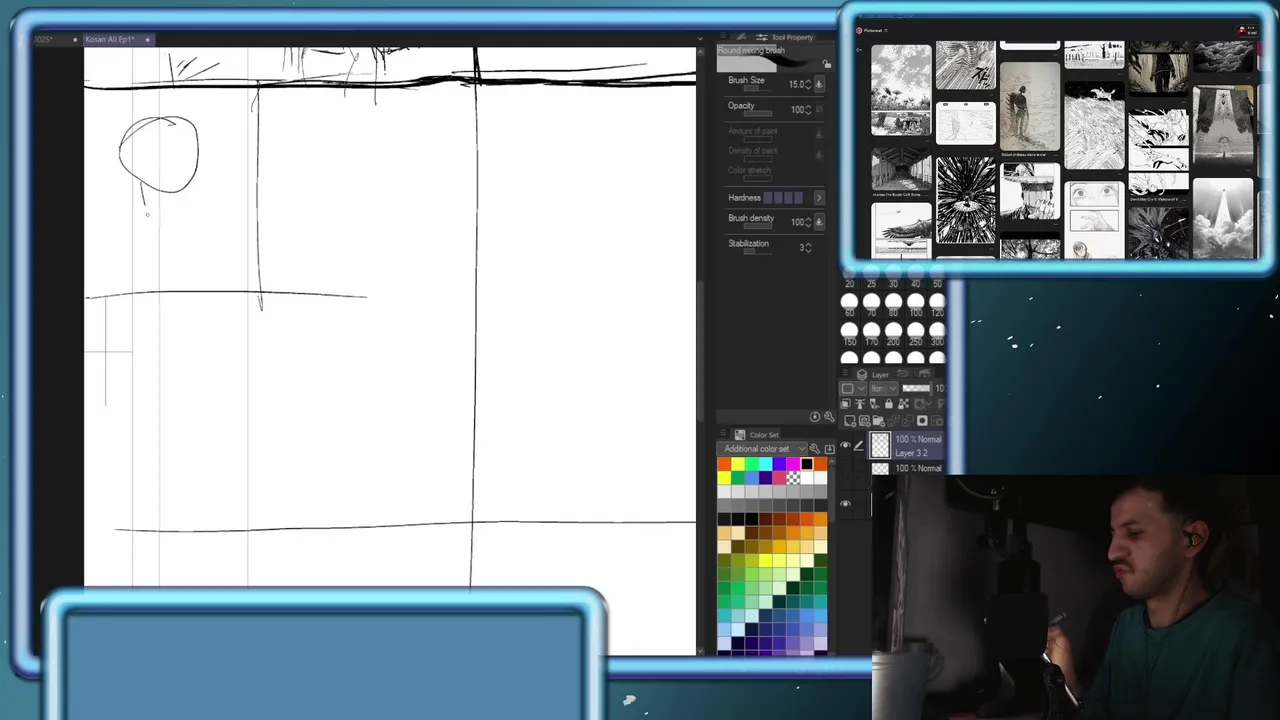
Task: Click the reset-to-initial-settings icon under Tool Property
Action: pyautogui.click(x=814, y=417)
